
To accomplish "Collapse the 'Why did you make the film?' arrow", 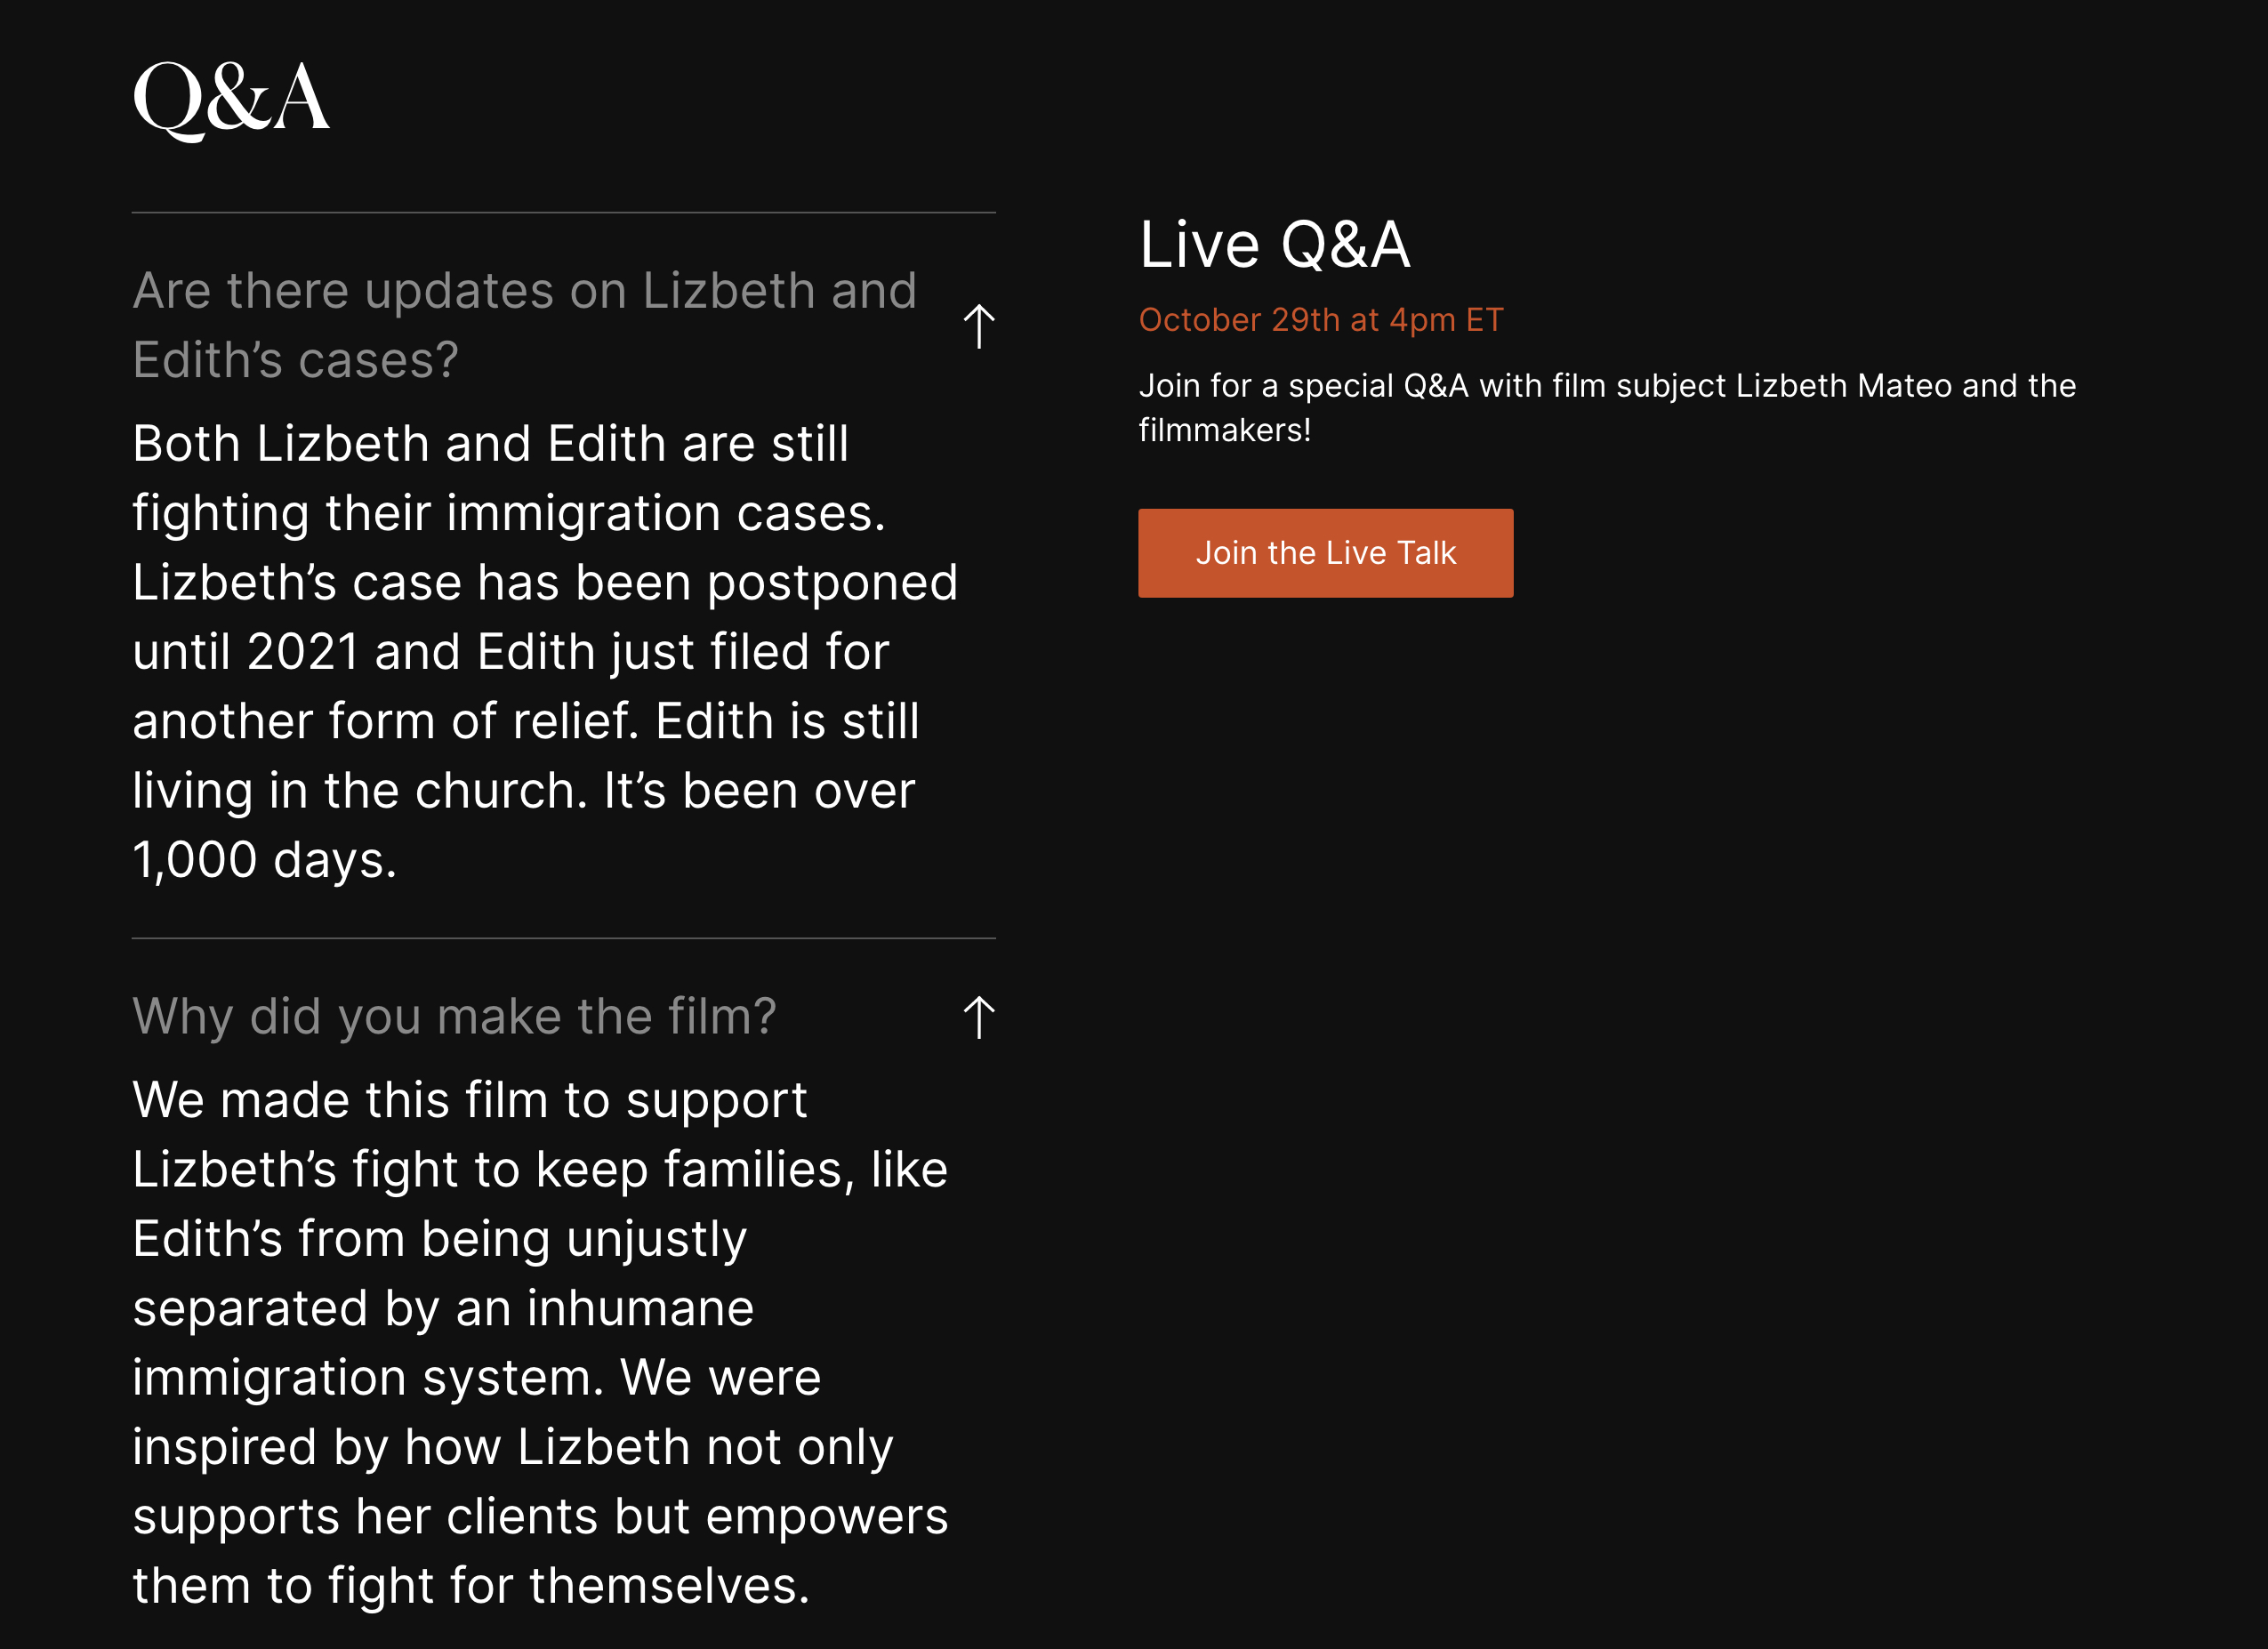I will point(979,1017).
